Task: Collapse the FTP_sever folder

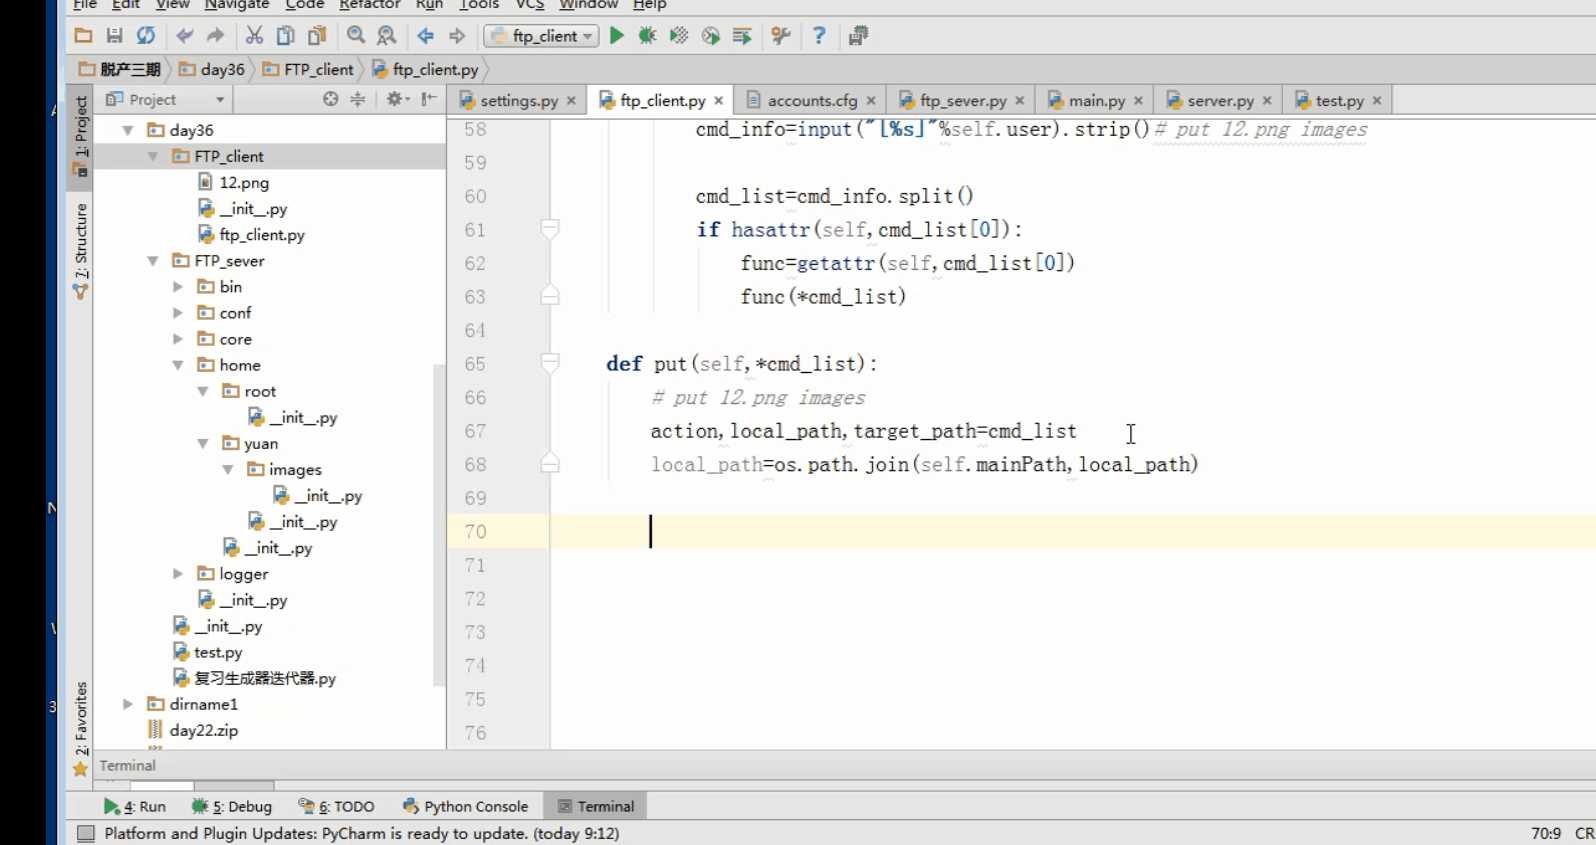Action: click(153, 261)
